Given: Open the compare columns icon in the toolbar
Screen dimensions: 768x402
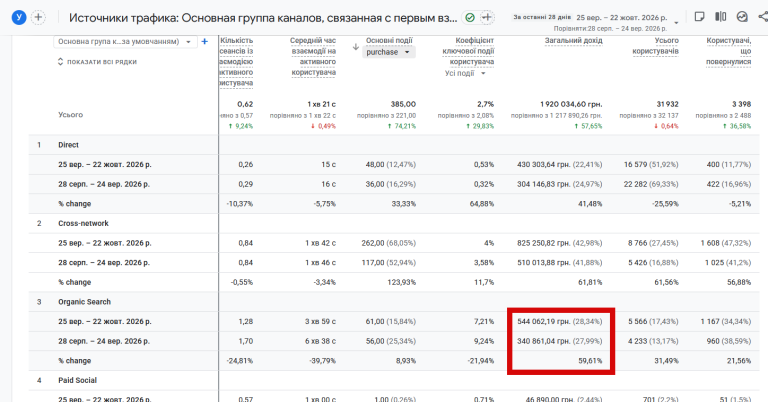Looking at the screenshot, I should [x=720, y=17].
